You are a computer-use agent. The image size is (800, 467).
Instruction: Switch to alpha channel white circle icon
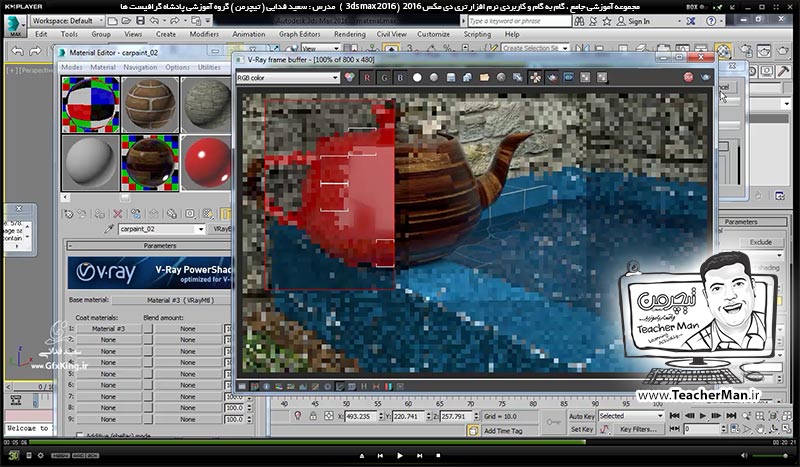[x=417, y=78]
